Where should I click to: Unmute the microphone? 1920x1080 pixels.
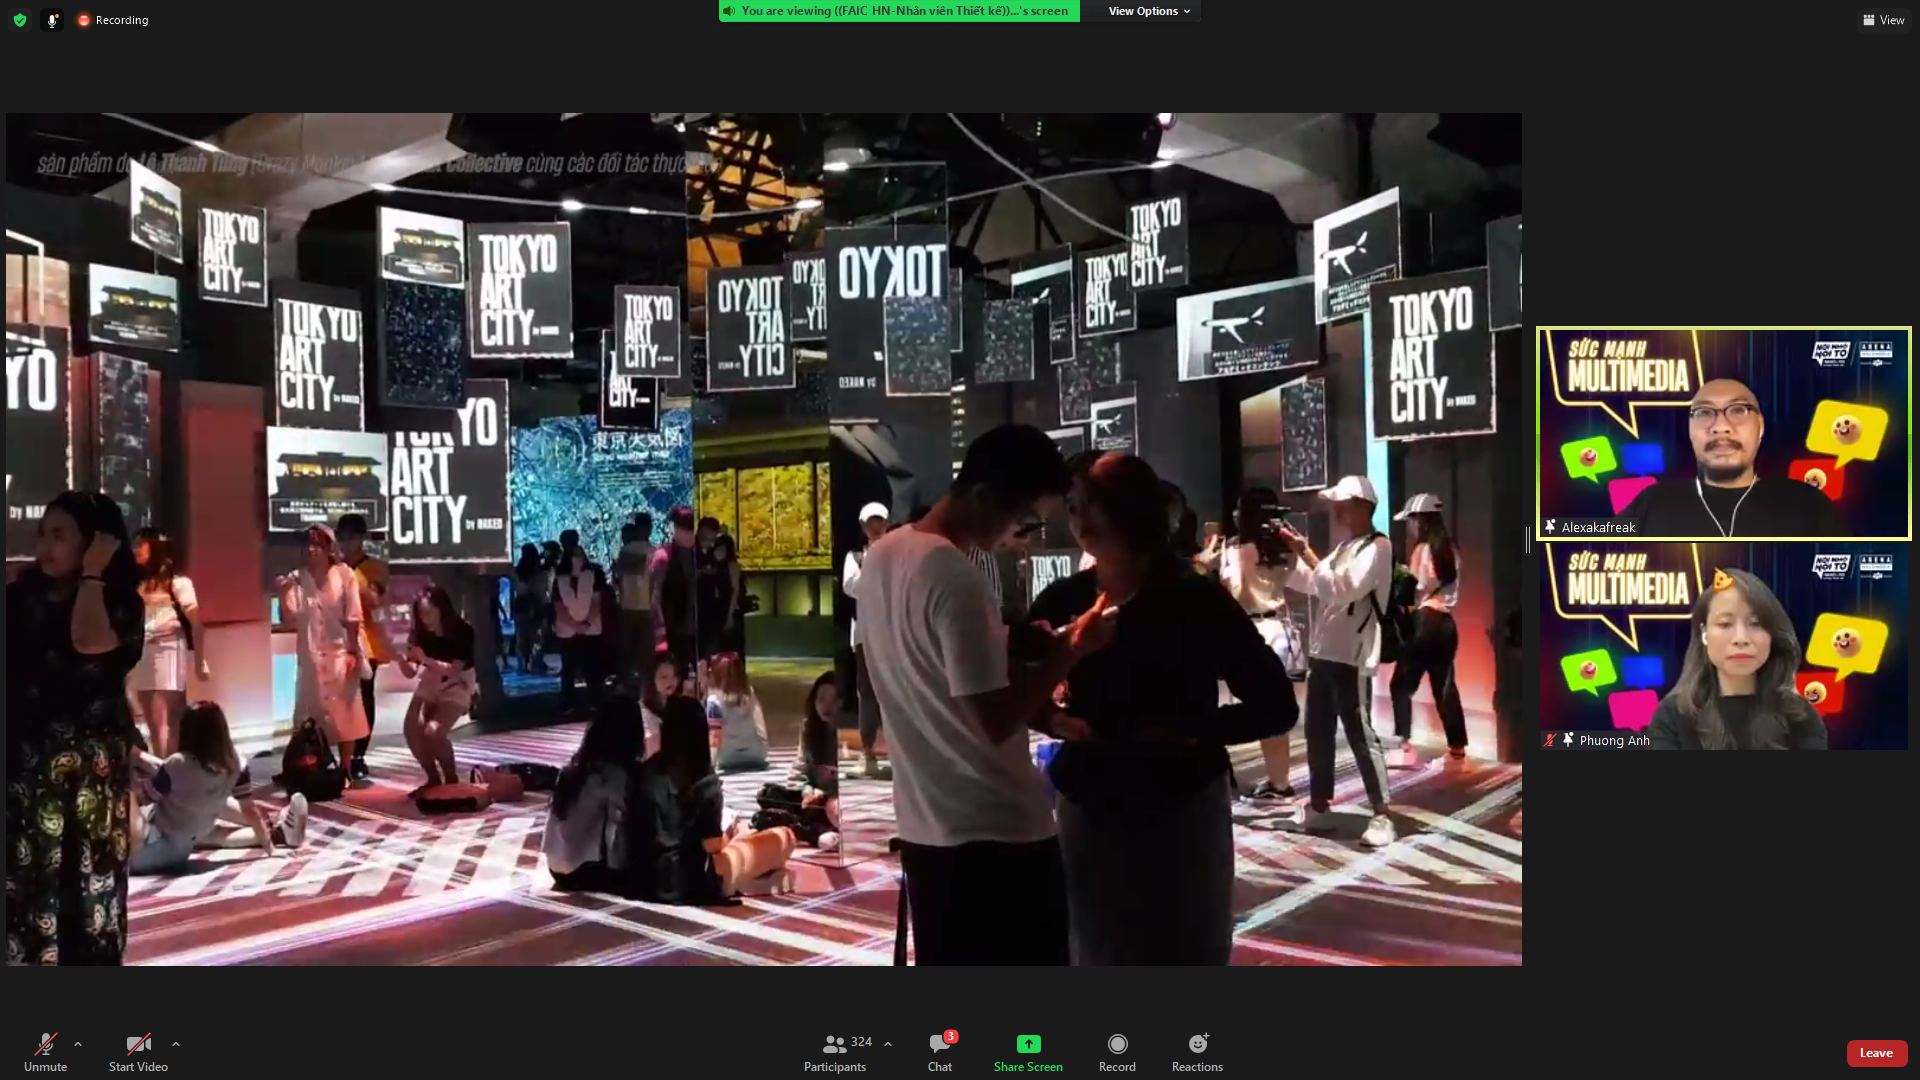[46, 1052]
